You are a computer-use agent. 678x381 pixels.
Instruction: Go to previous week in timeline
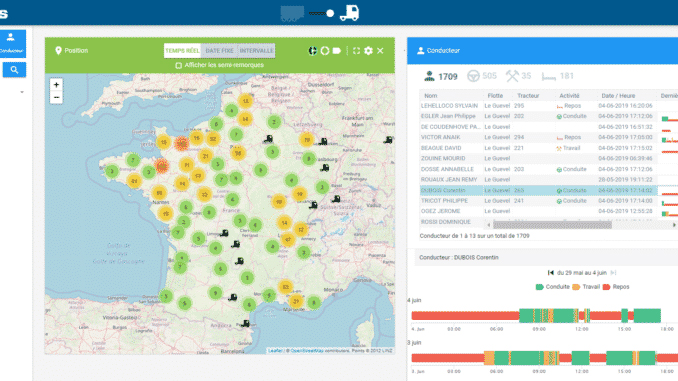[550, 273]
